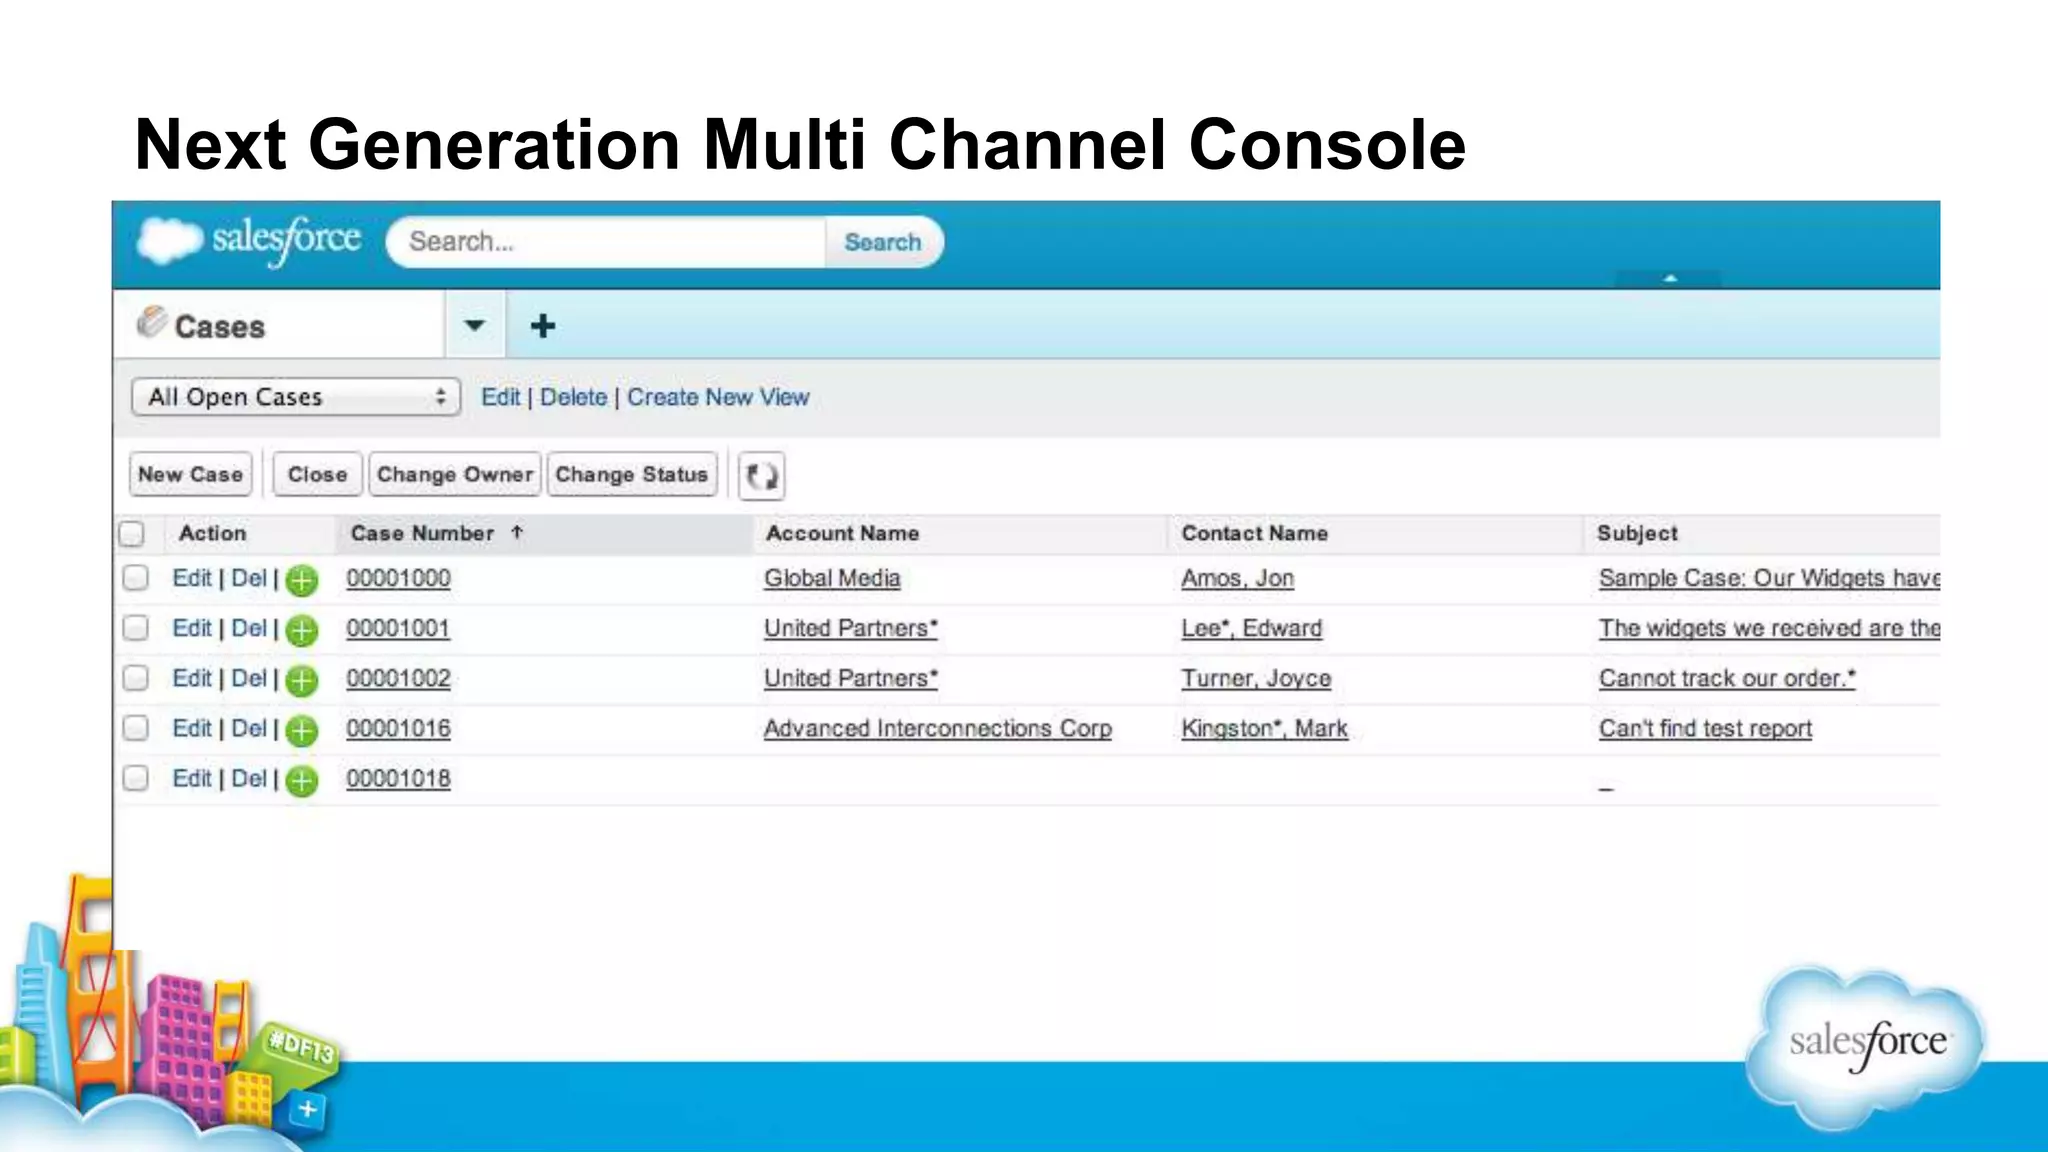Viewport: 2048px width, 1152px height.
Task: Check the box for case 00001016
Action: coord(135,728)
